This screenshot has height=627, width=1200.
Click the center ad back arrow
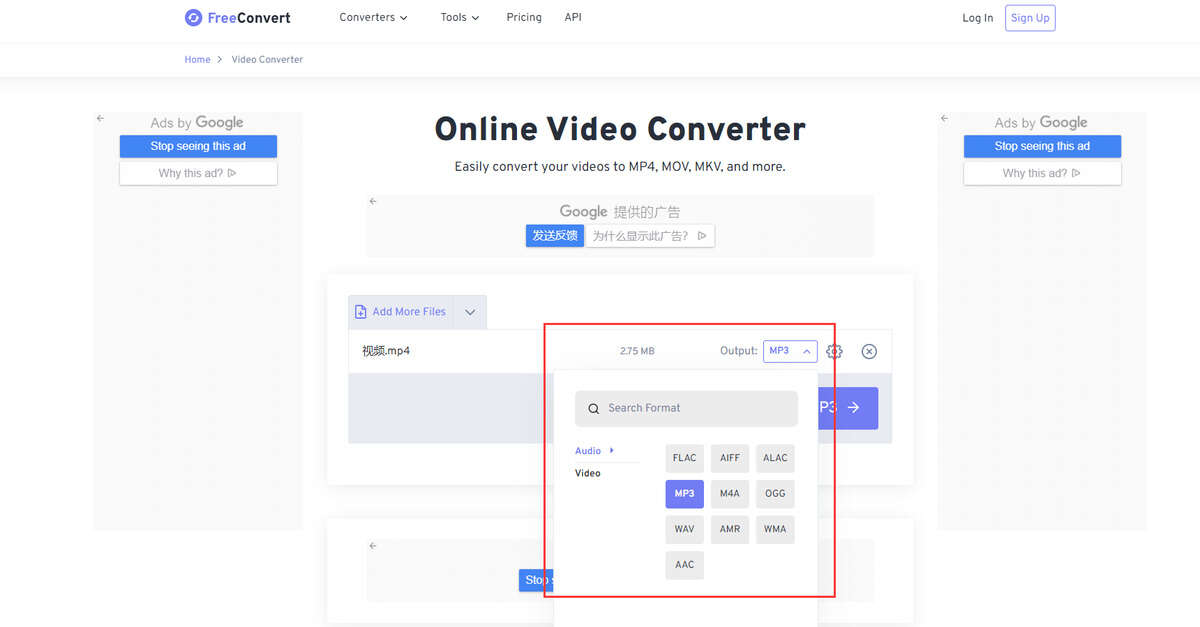tap(373, 201)
